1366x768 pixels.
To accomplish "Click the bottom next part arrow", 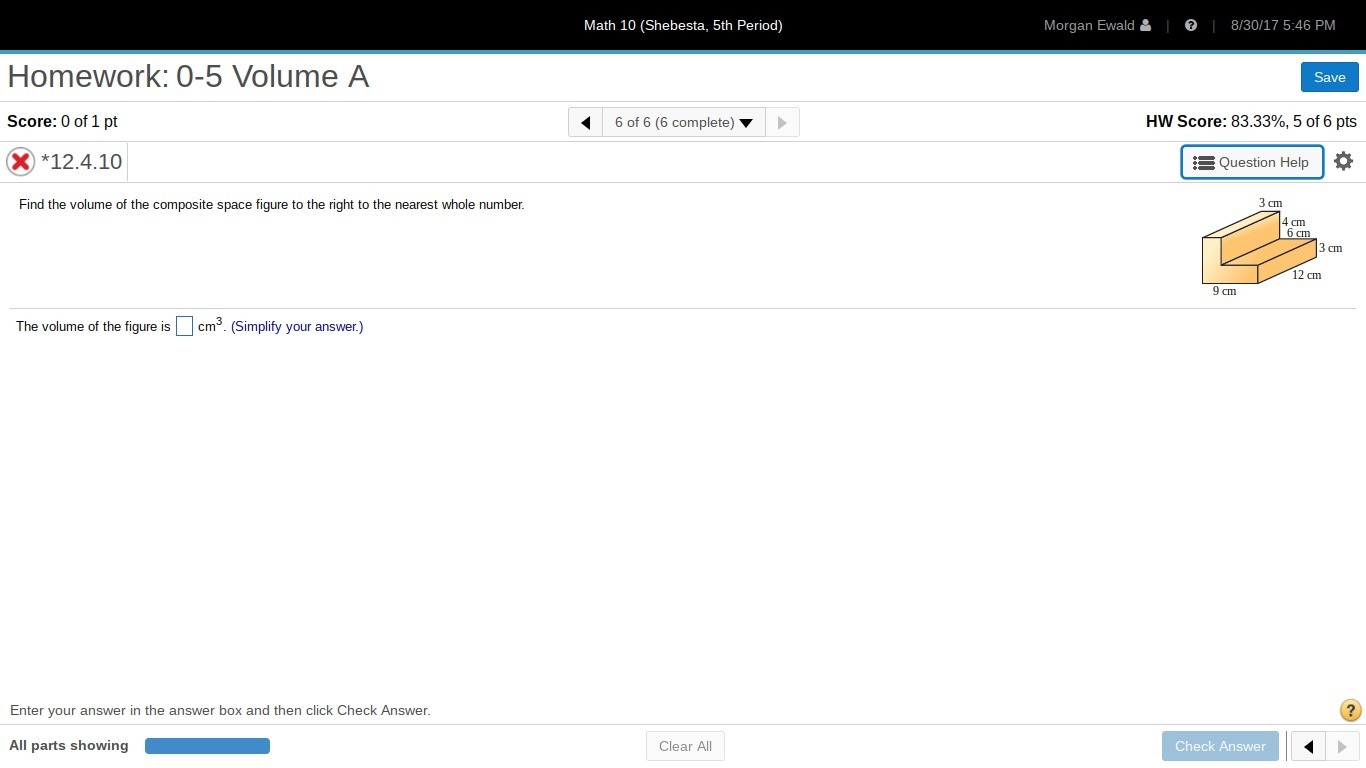I will tap(1342, 746).
